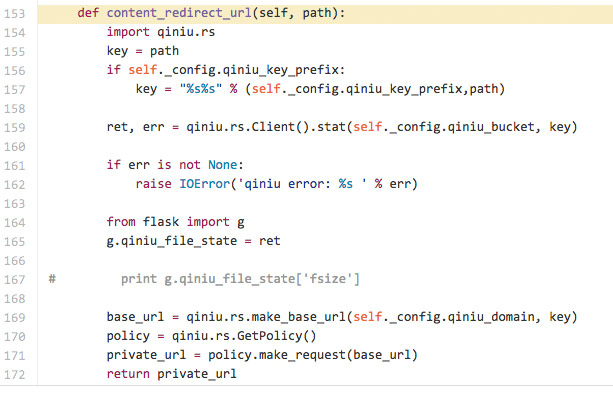
Task: Click 'ret, err' on line 159
Action: pos(135,127)
